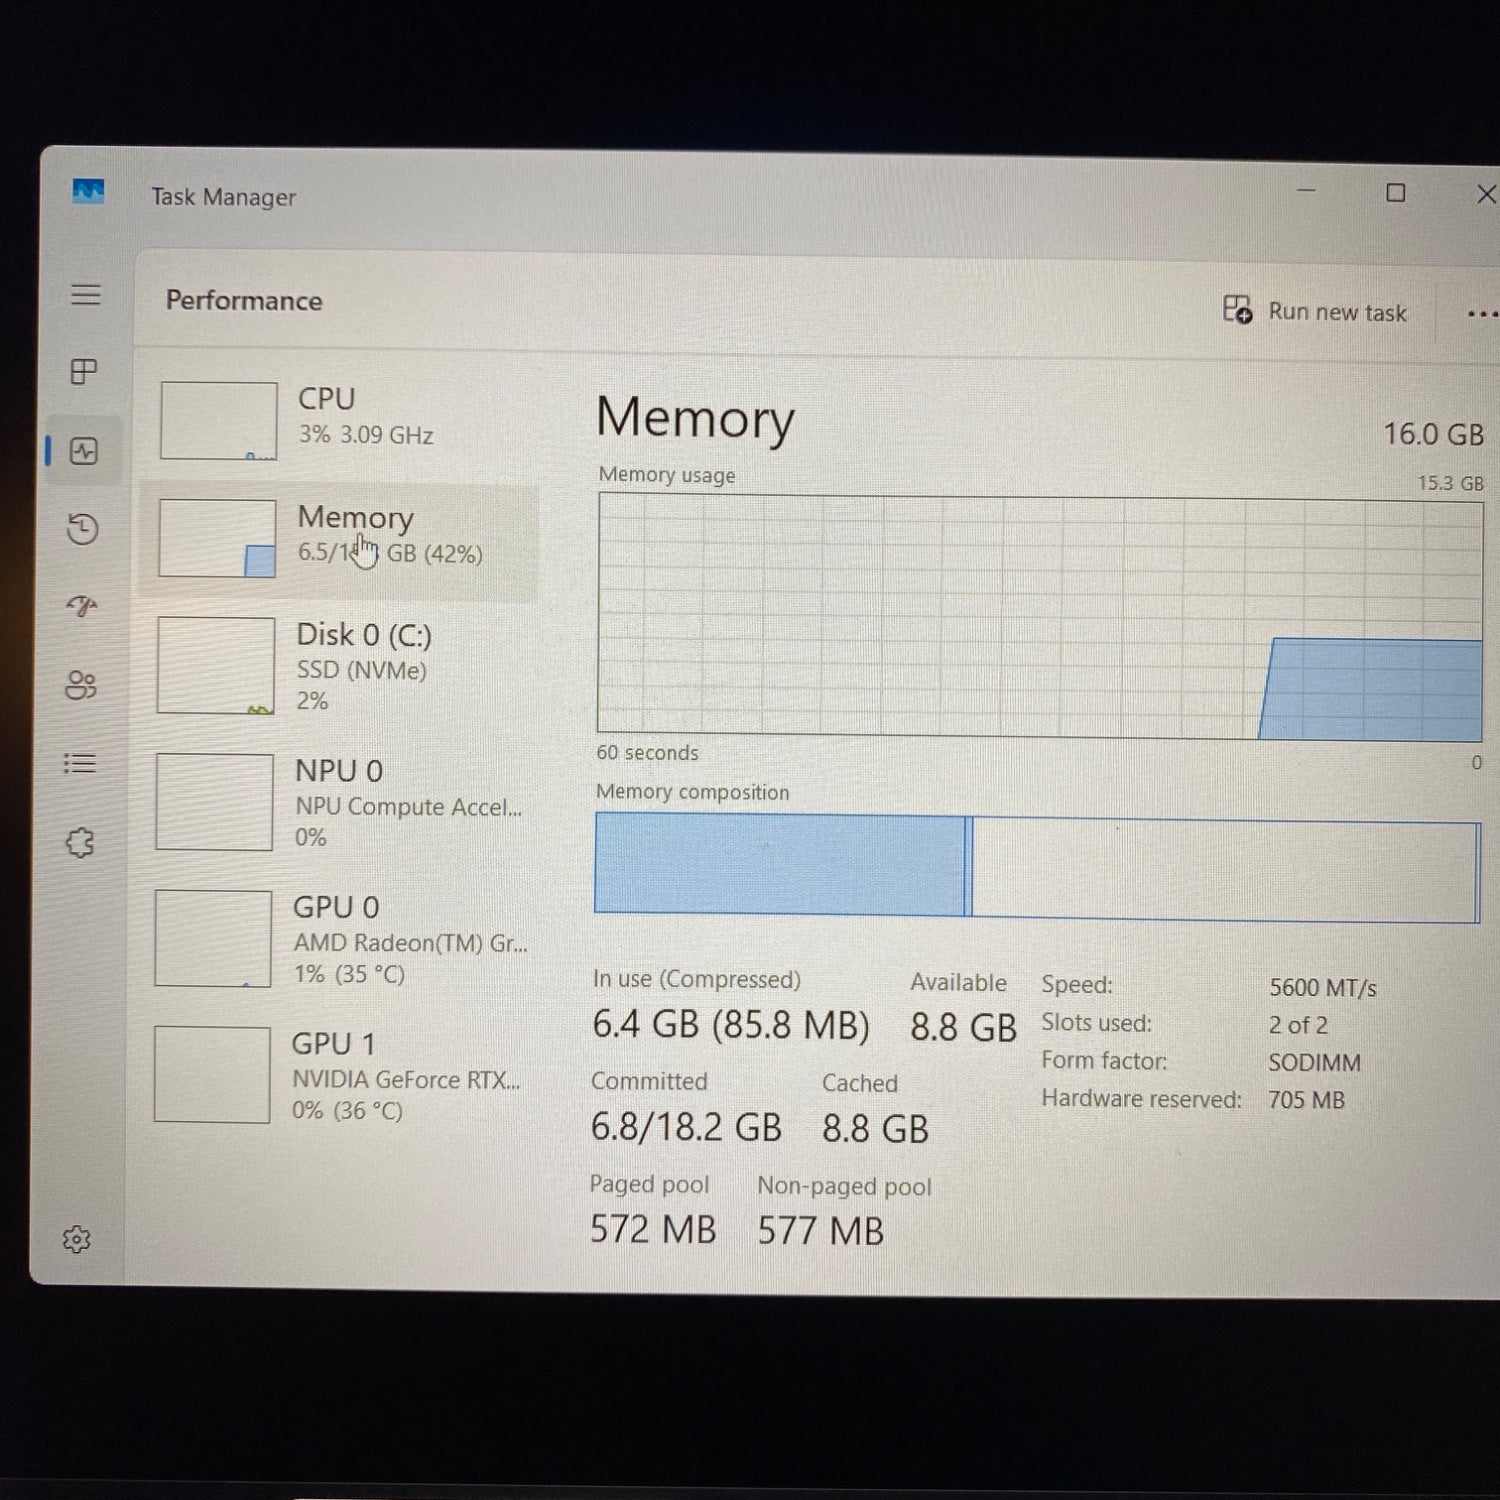
Task: Click the Memory composition bar
Action: 1036,868
